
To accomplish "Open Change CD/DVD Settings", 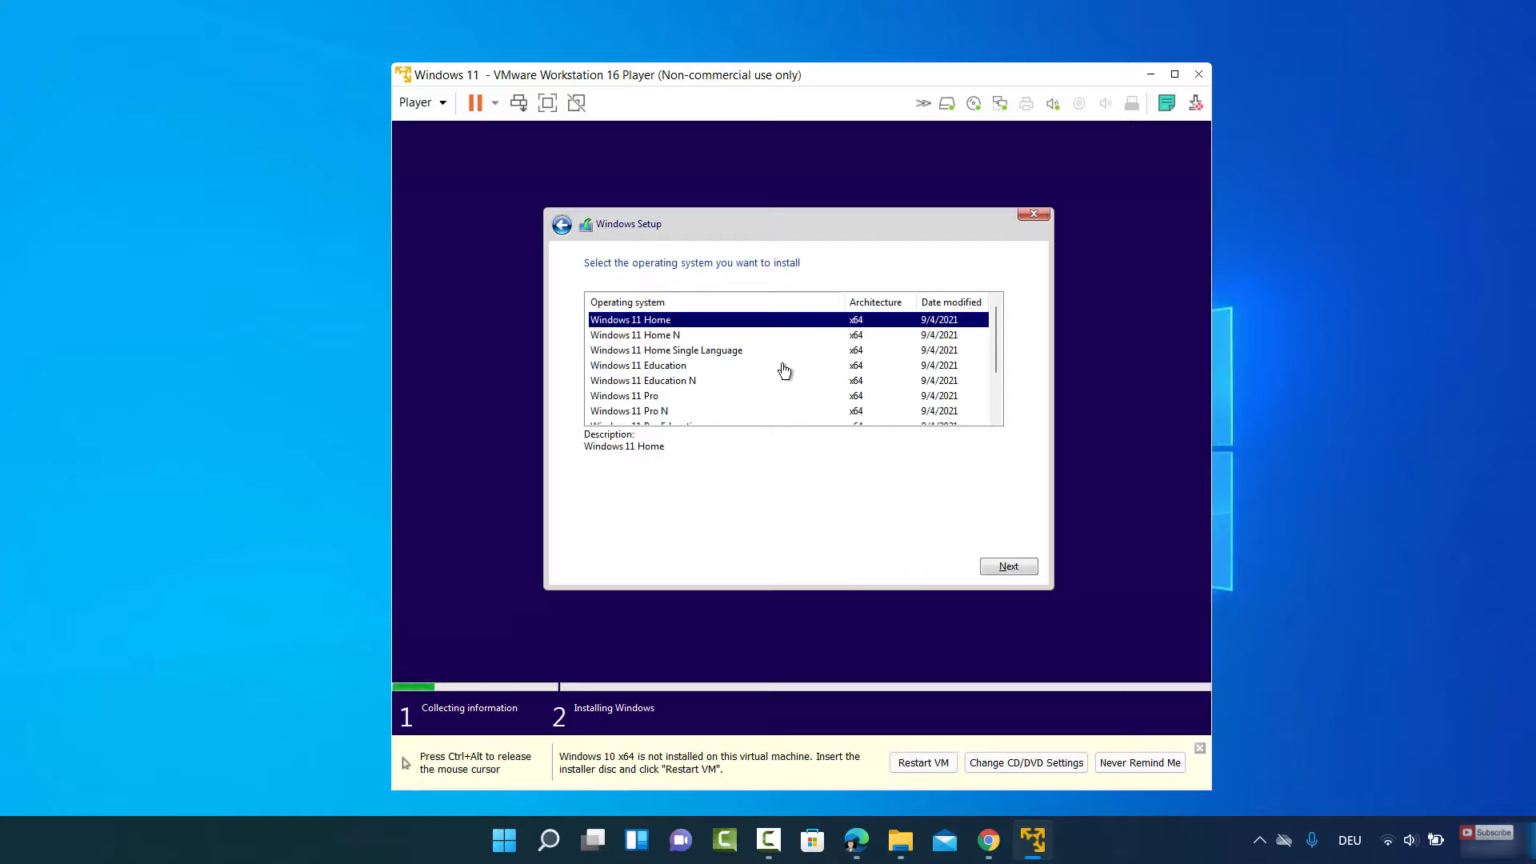I will coord(1026,763).
